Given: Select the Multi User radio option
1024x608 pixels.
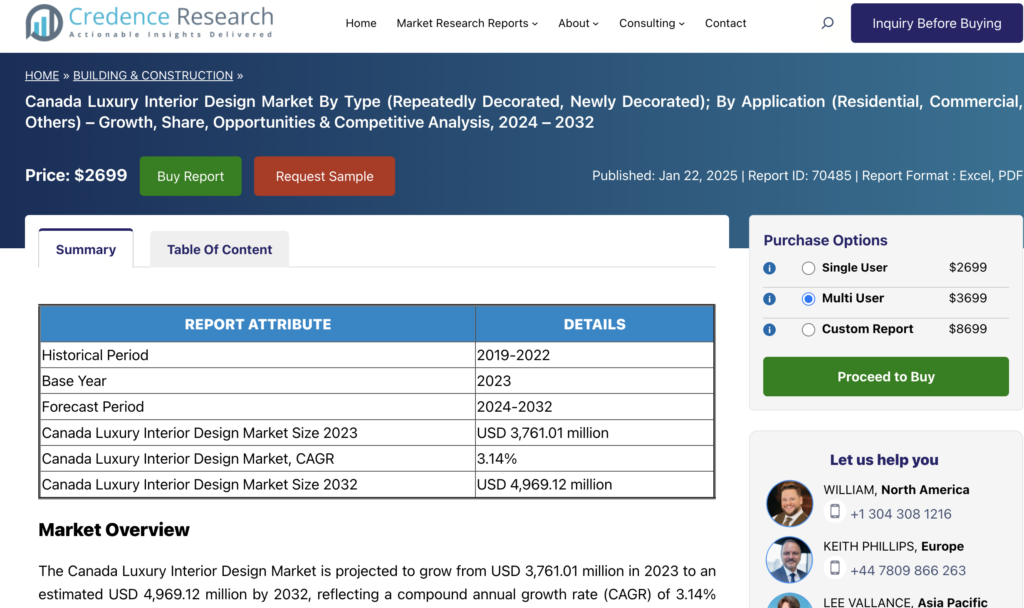Looking at the screenshot, I should tap(808, 299).
